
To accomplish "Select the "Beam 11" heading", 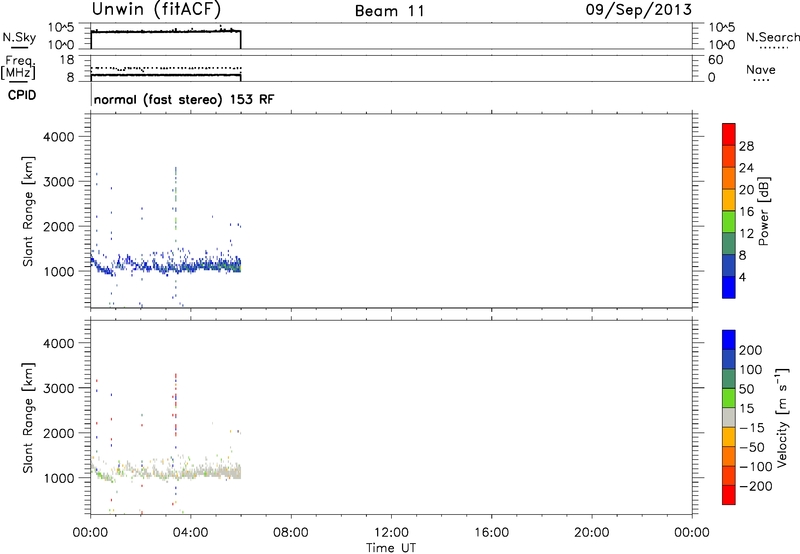I will click(x=389, y=11).
